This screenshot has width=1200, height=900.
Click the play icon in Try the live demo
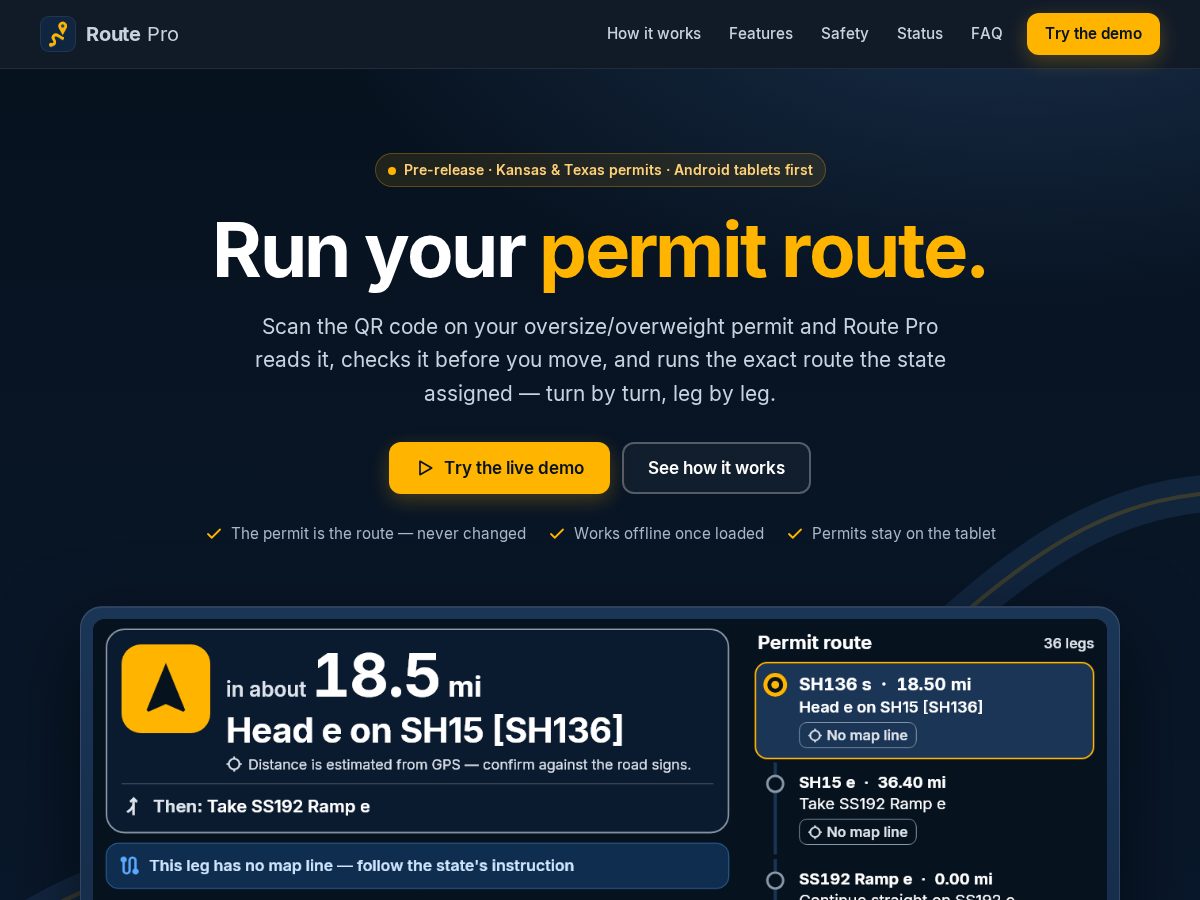coord(425,468)
